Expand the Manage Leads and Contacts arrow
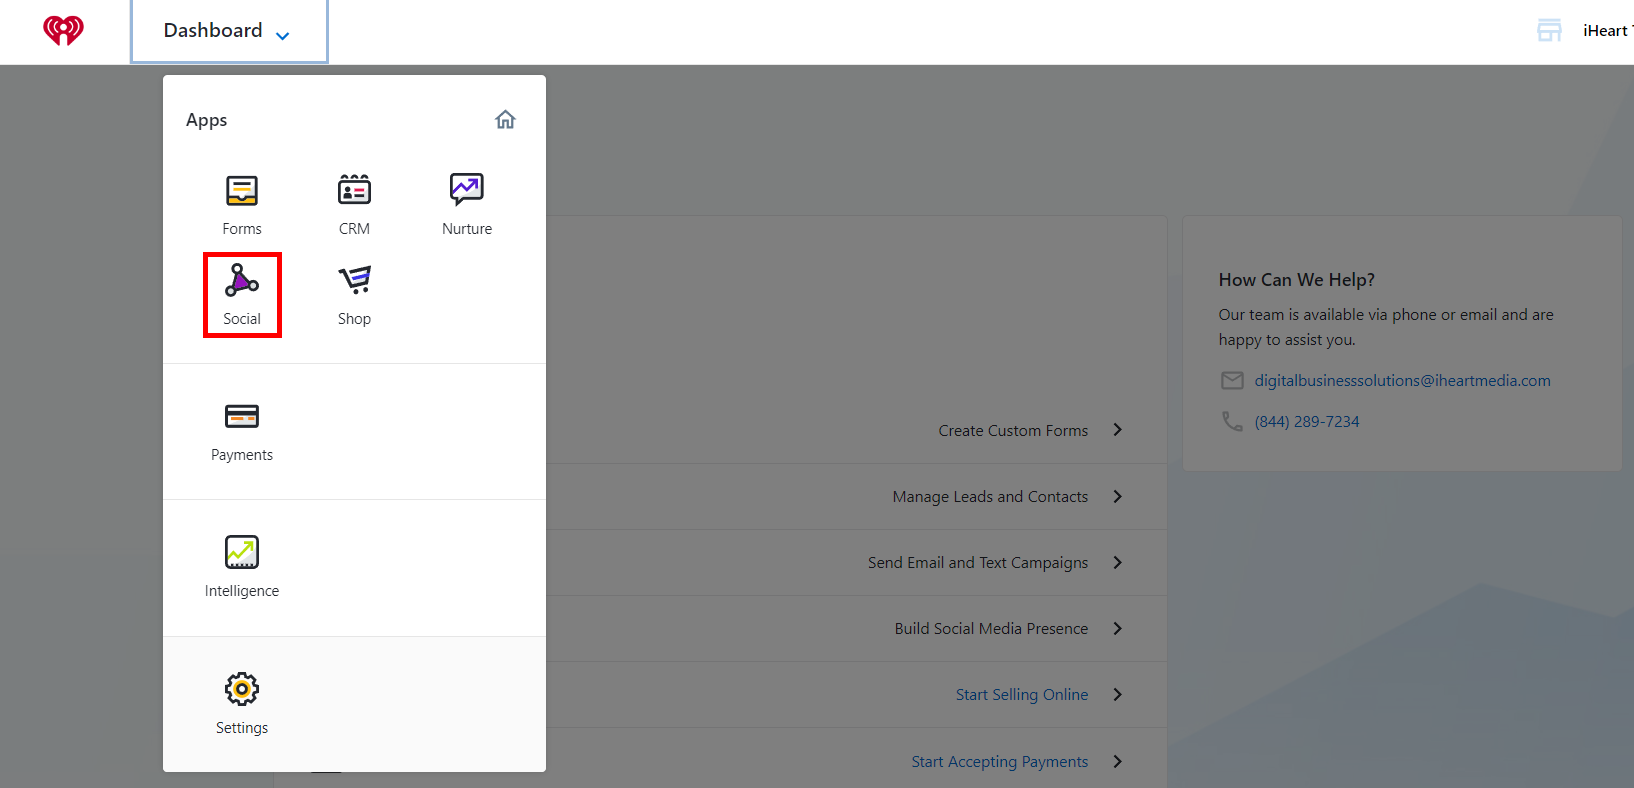1634x788 pixels. (x=1118, y=497)
